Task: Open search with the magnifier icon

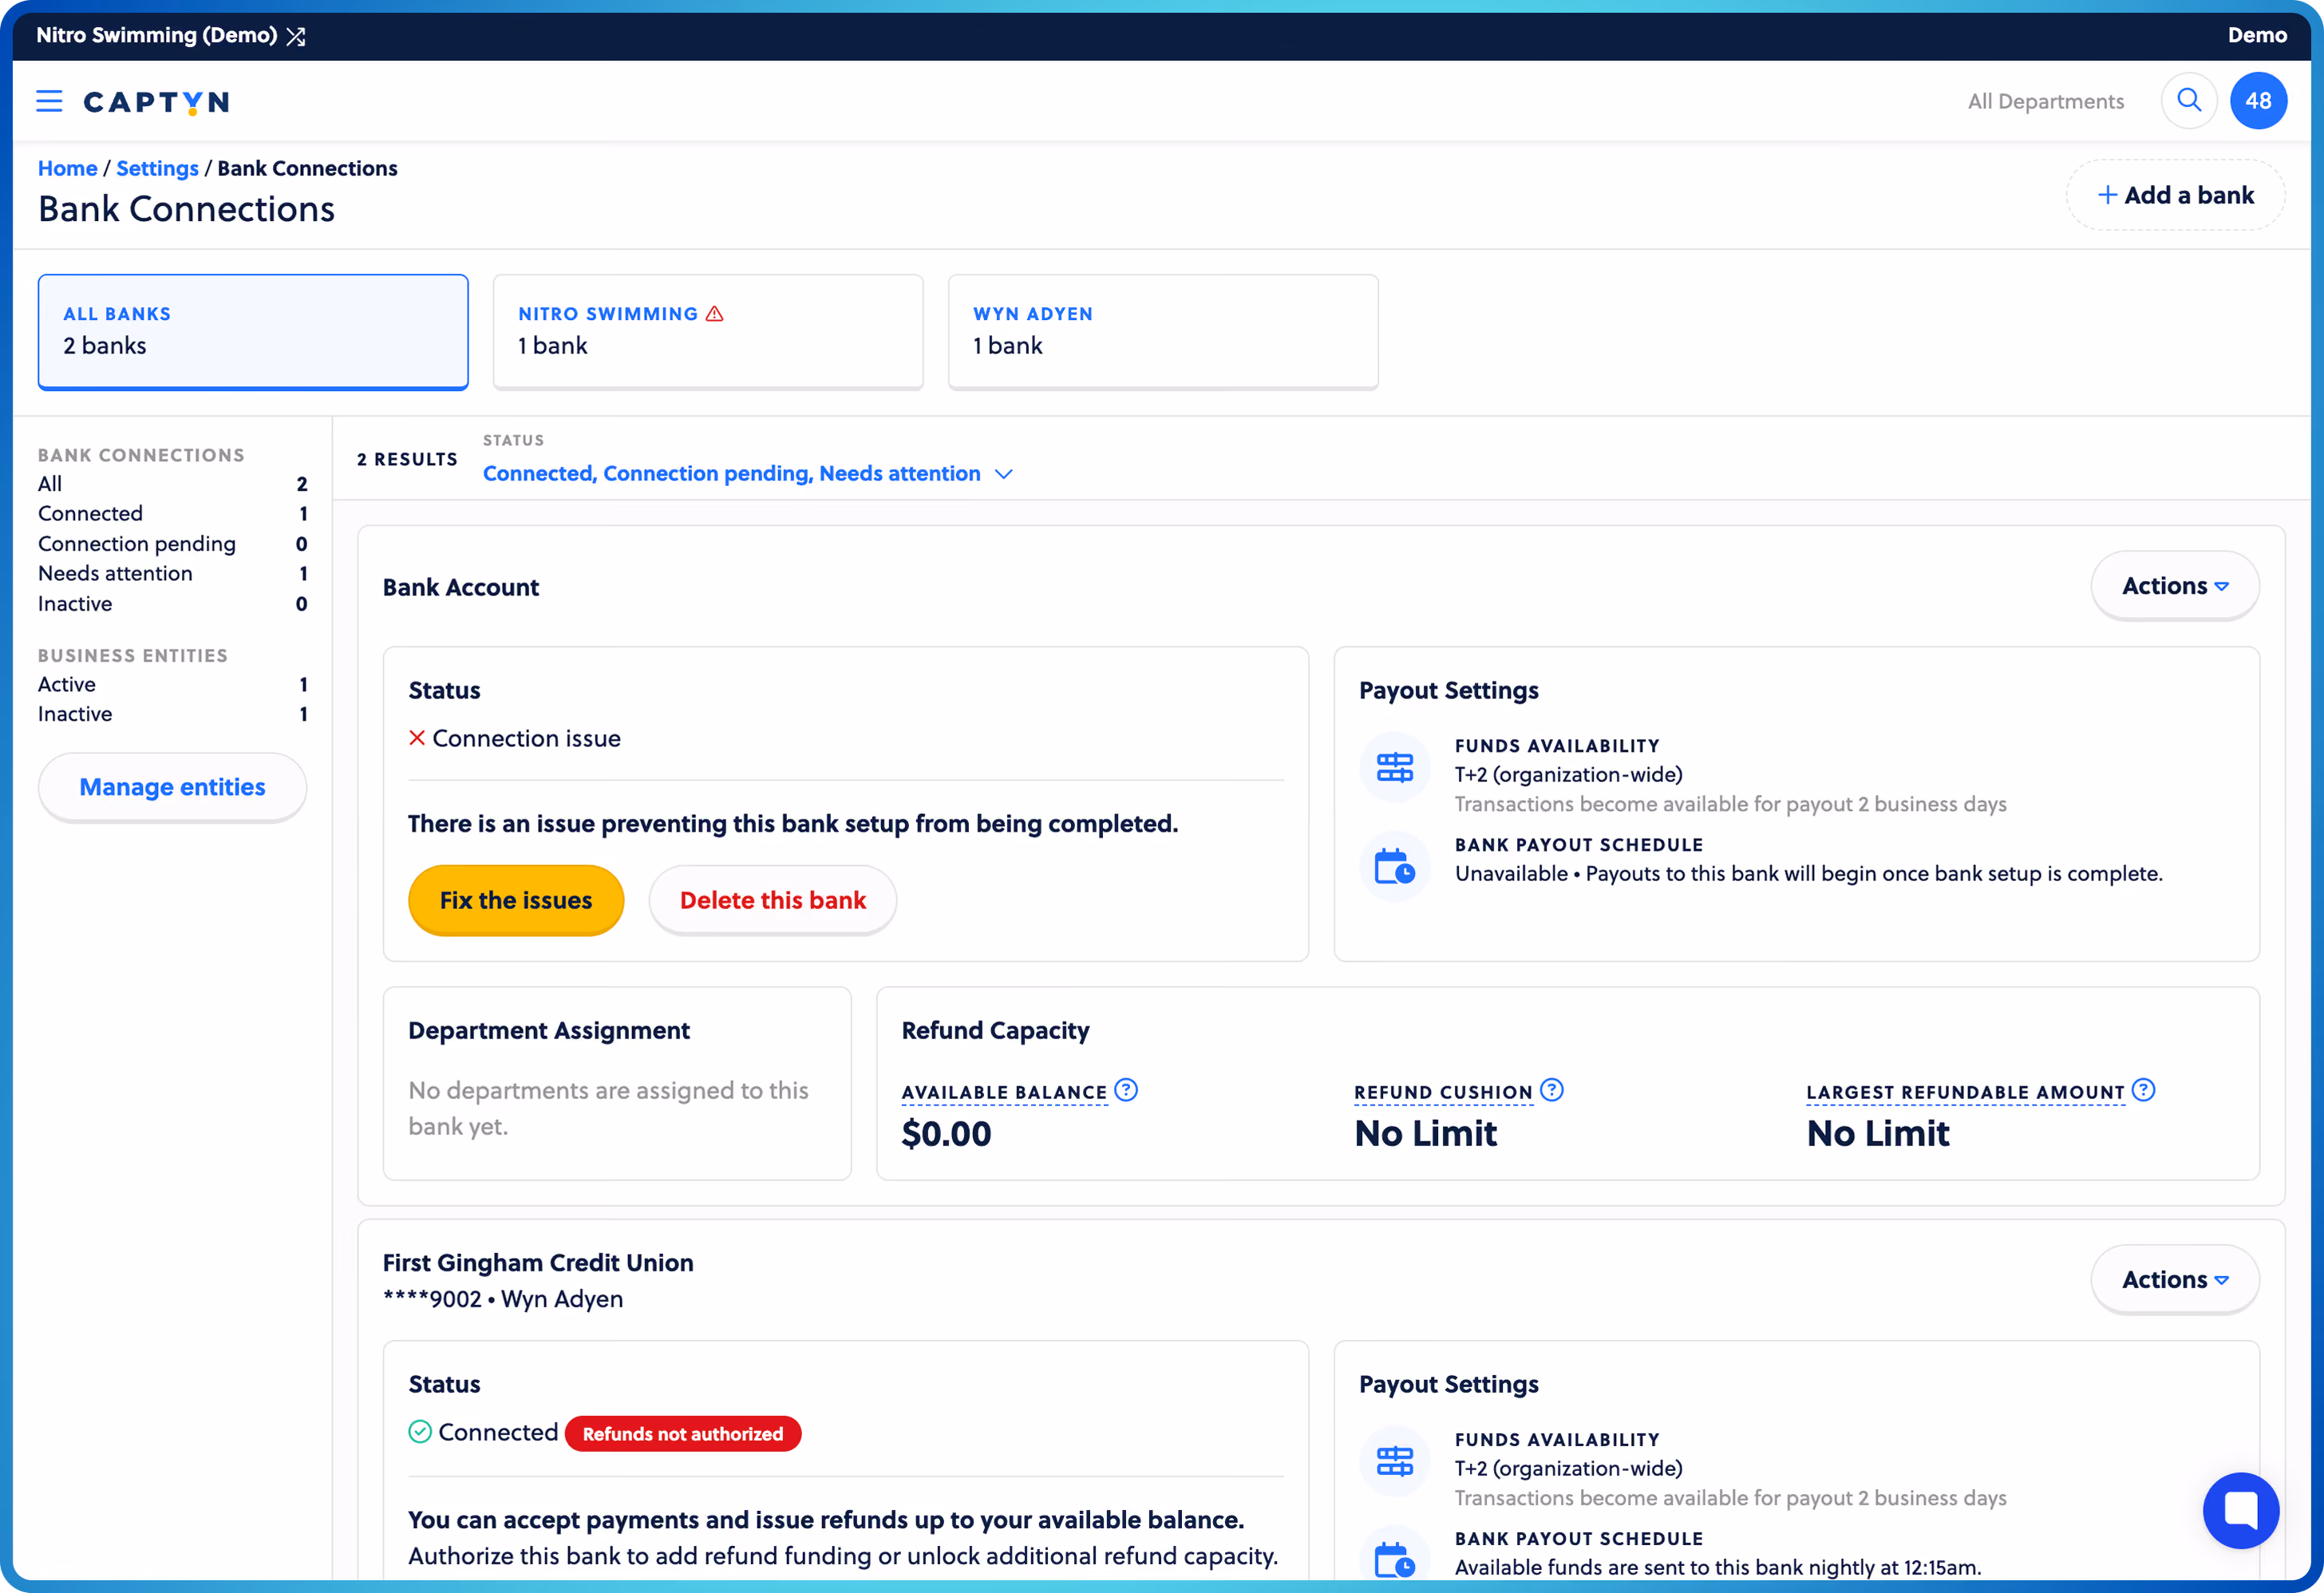Action: [2189, 101]
